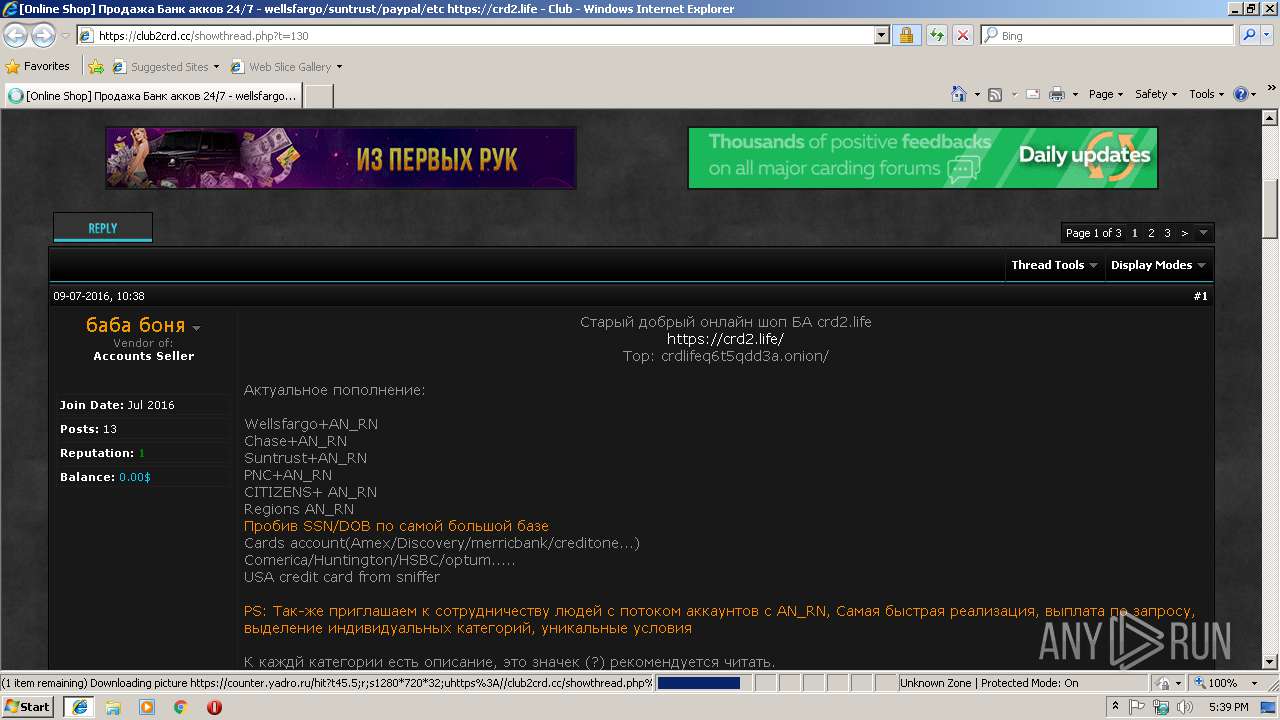1280x720 pixels.
Task: Open the search provider dropdown arrow
Action: coord(1267,35)
